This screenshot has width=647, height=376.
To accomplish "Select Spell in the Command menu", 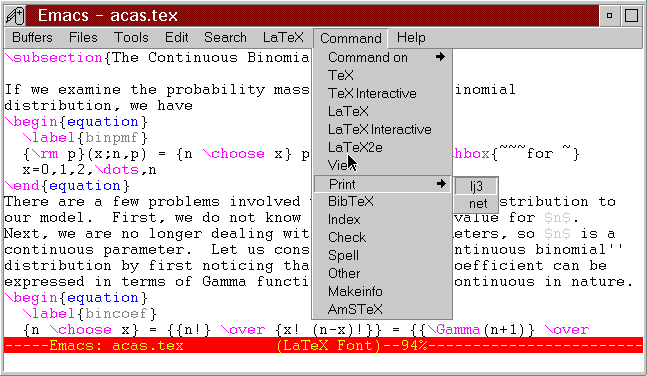I will (382, 255).
